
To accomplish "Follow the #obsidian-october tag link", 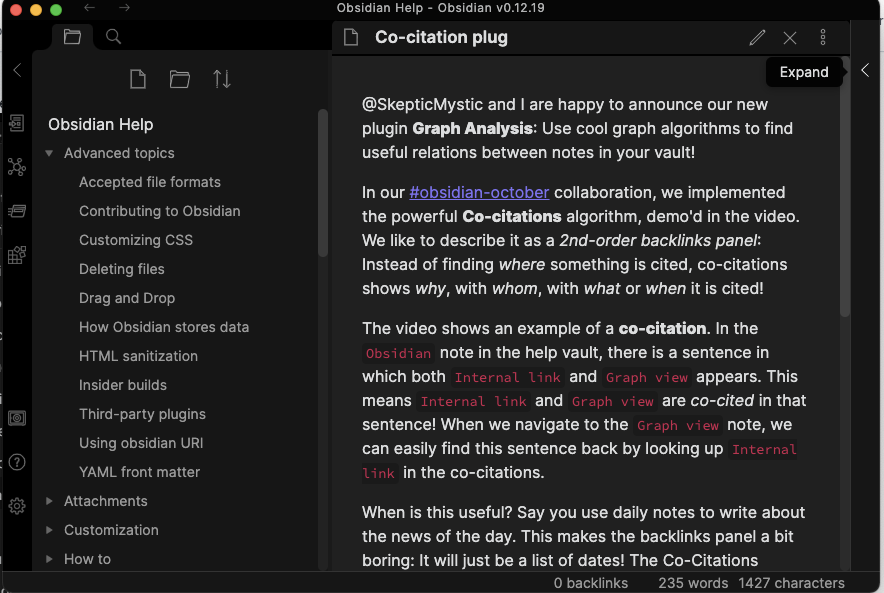I will point(479,192).
